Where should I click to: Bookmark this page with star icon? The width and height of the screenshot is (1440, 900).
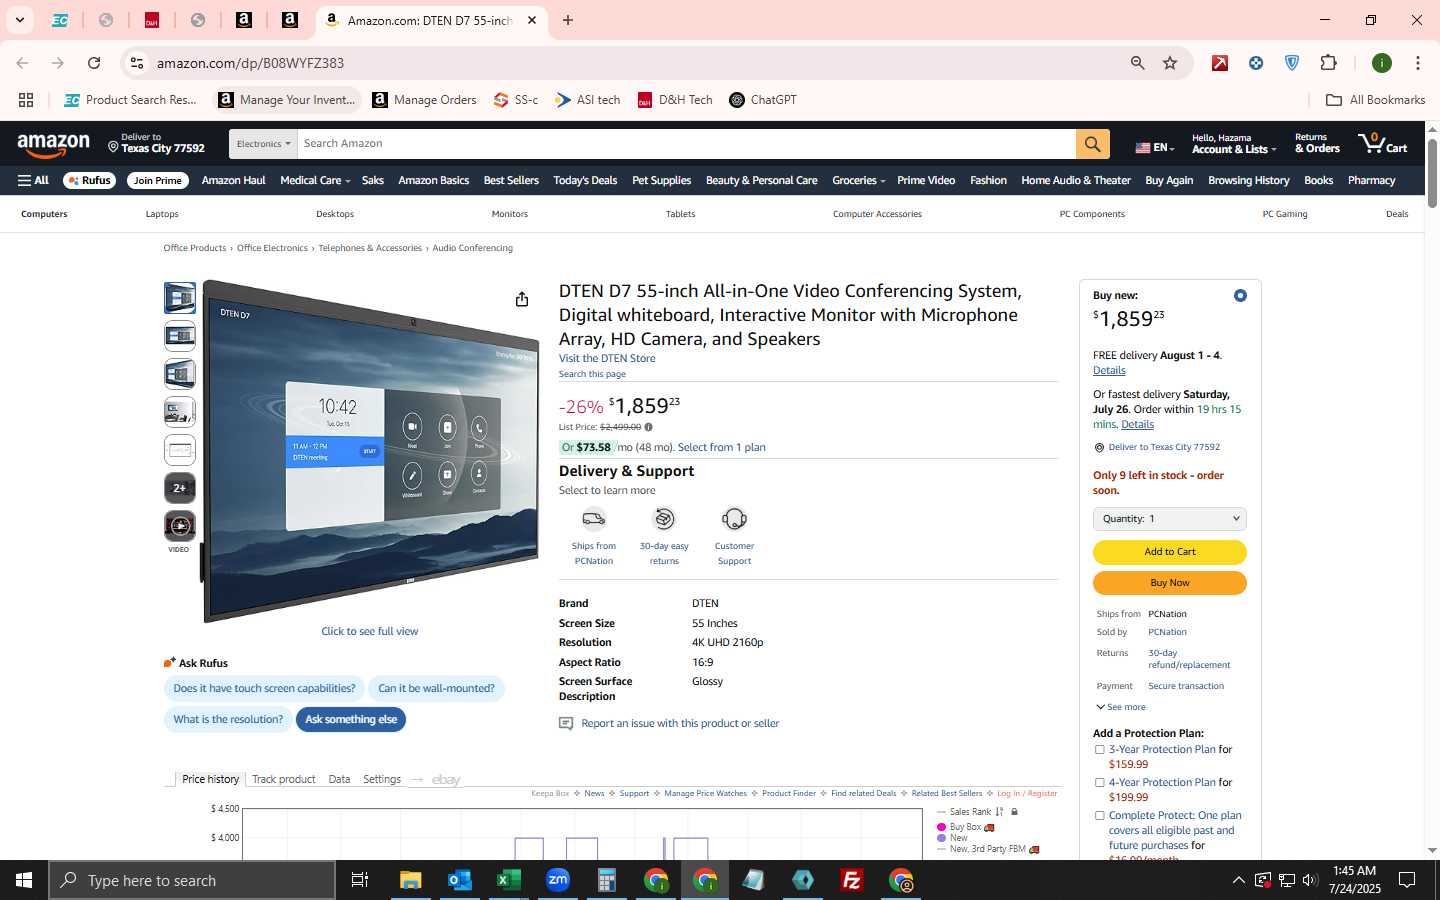(x=1170, y=63)
